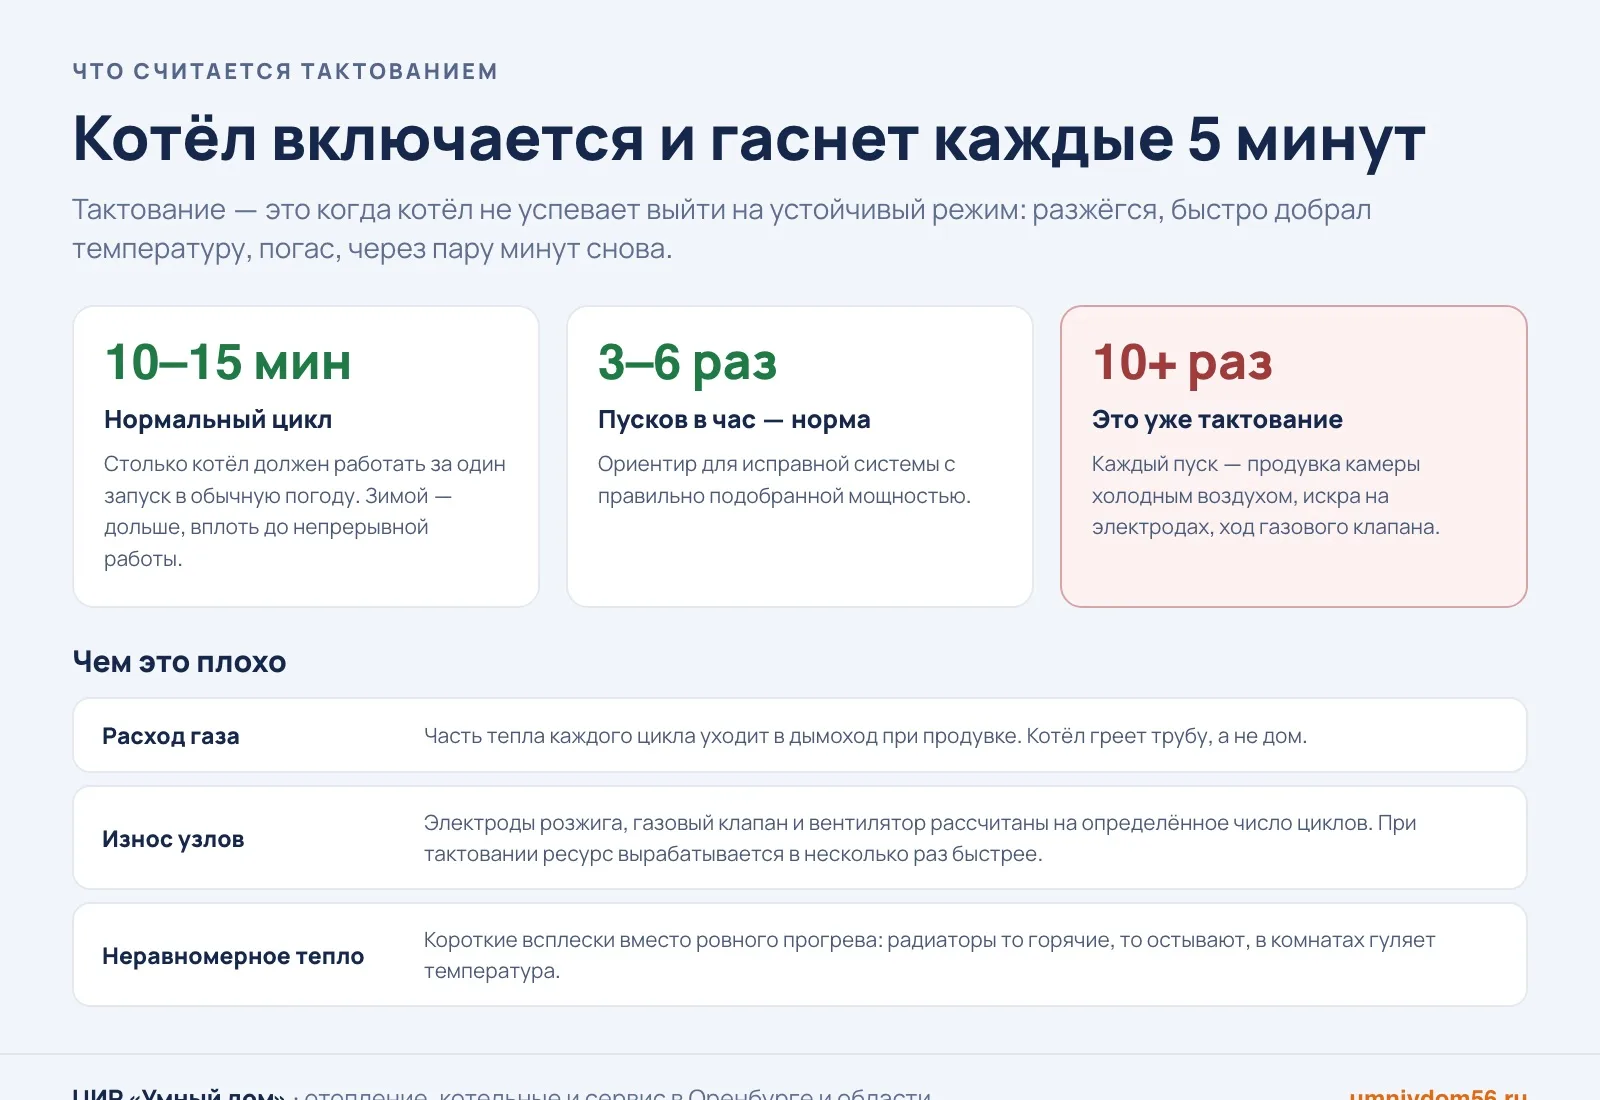This screenshot has height=1100, width=1600.
Task: Click the 'Нормальный цикл' card title
Action: 218,419
